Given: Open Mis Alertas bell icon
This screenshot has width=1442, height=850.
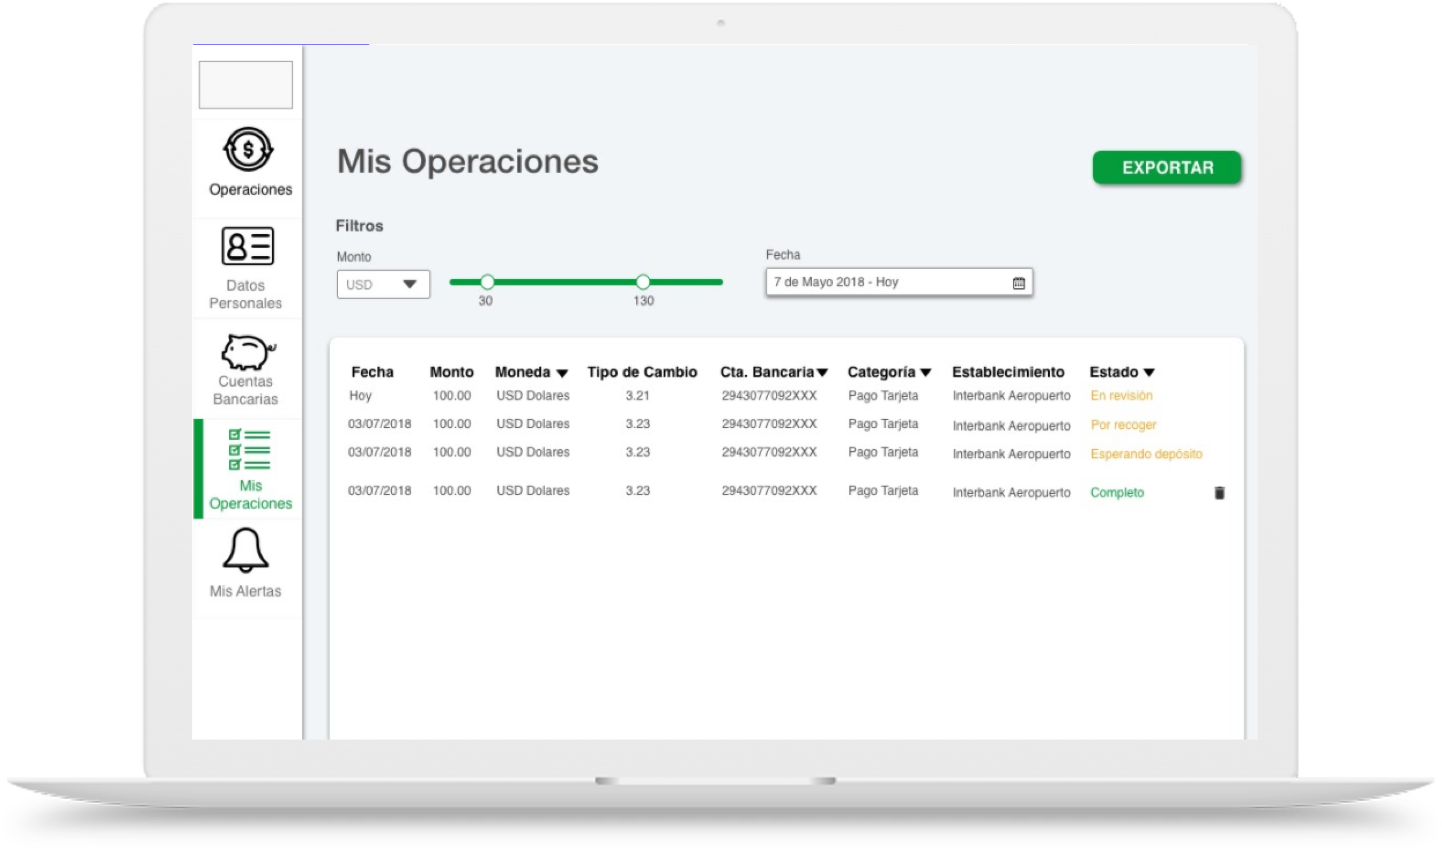Looking at the screenshot, I should pos(245,551).
